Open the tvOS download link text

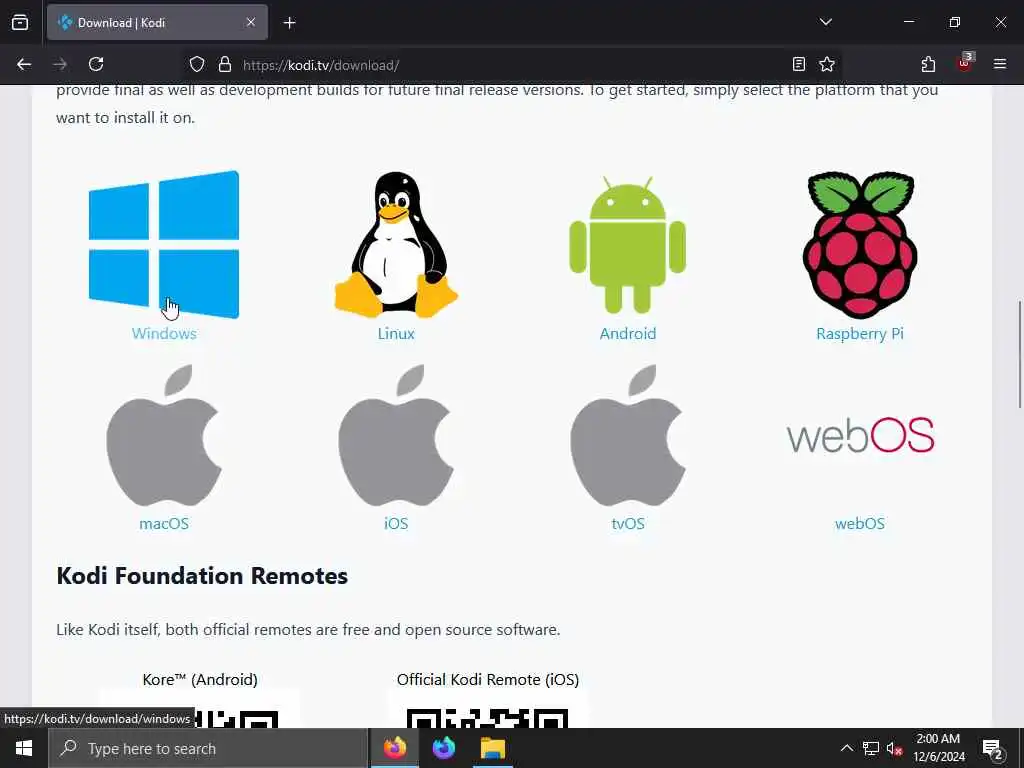628,524
